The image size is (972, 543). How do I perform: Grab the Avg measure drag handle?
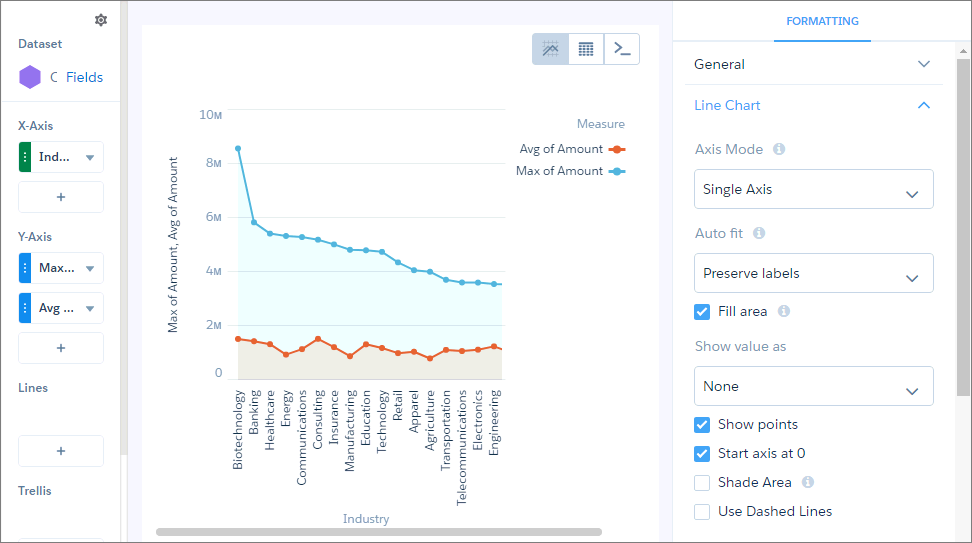tap(25, 308)
